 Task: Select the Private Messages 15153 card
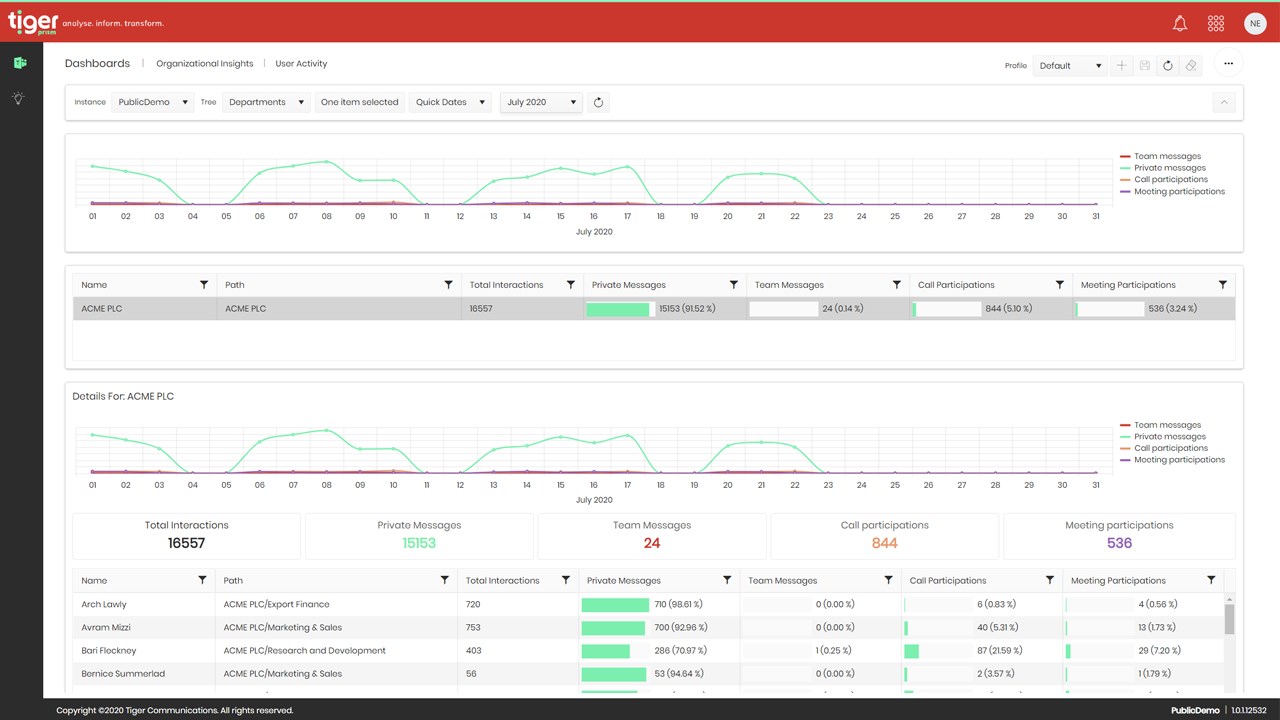click(419, 536)
